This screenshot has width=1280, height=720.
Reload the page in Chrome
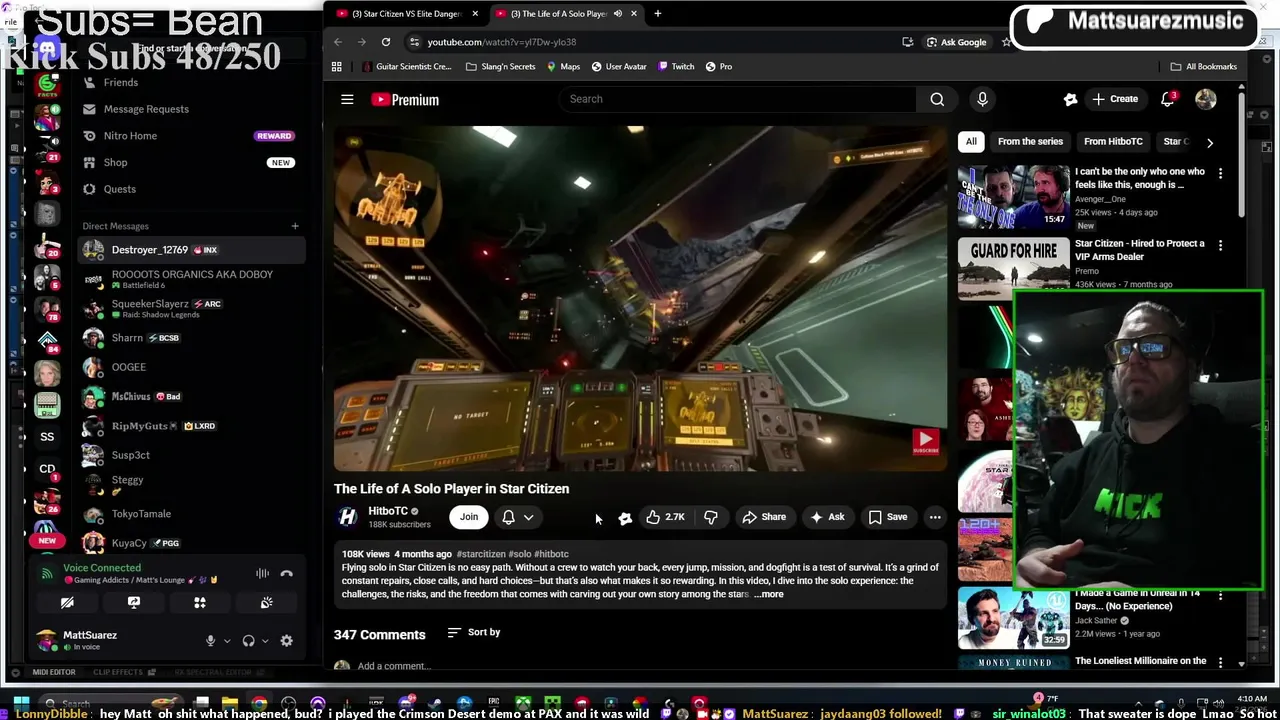pyautogui.click(x=385, y=42)
